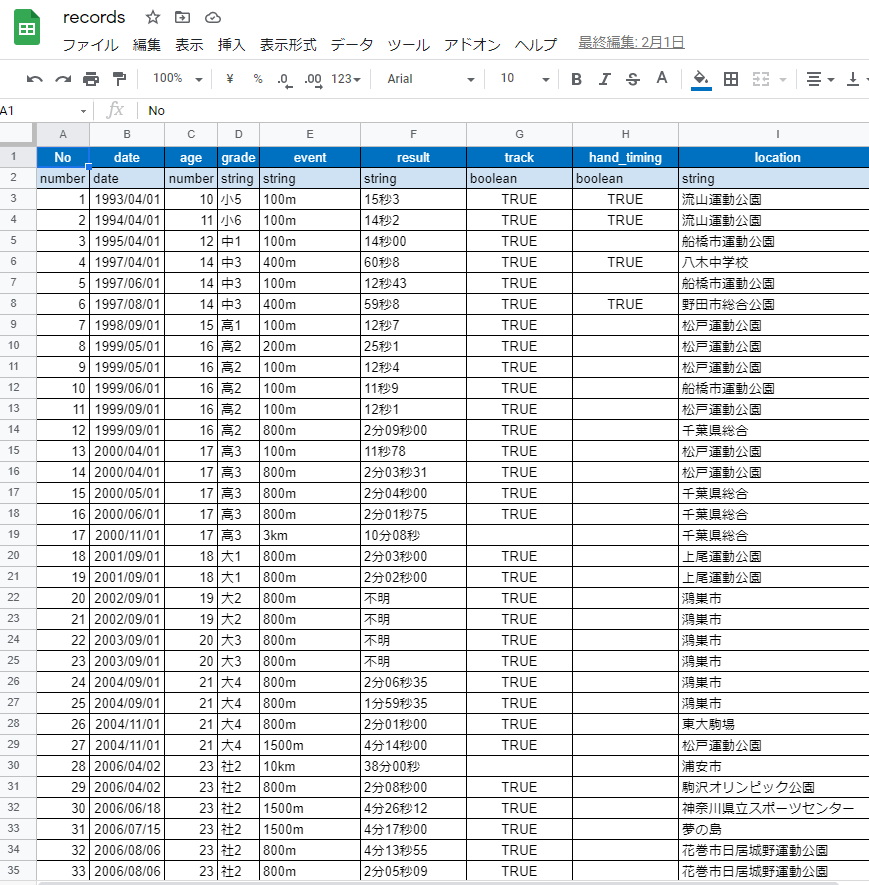Check the cloud save status icon
Viewport: 869px width, 885px height.
click(212, 18)
